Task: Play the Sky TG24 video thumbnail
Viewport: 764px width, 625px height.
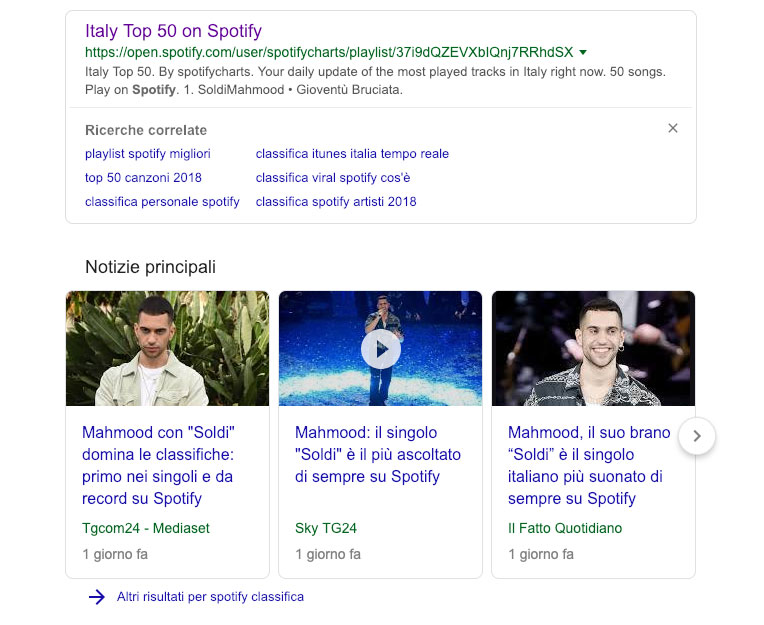Action: [x=381, y=348]
